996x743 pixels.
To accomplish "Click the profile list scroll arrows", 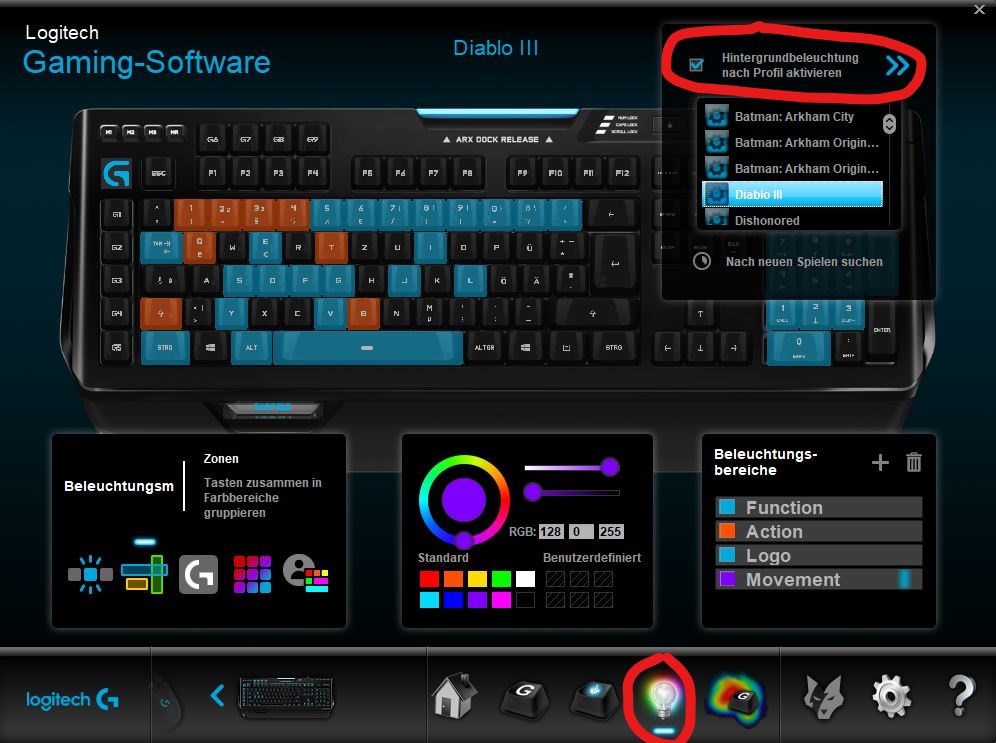I will [889, 124].
